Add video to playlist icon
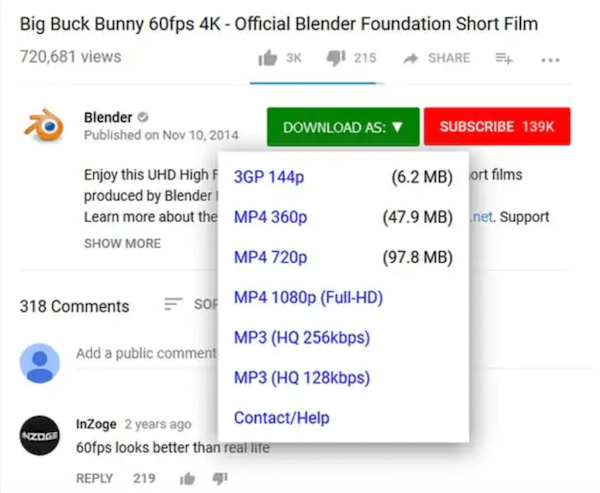 [504, 59]
